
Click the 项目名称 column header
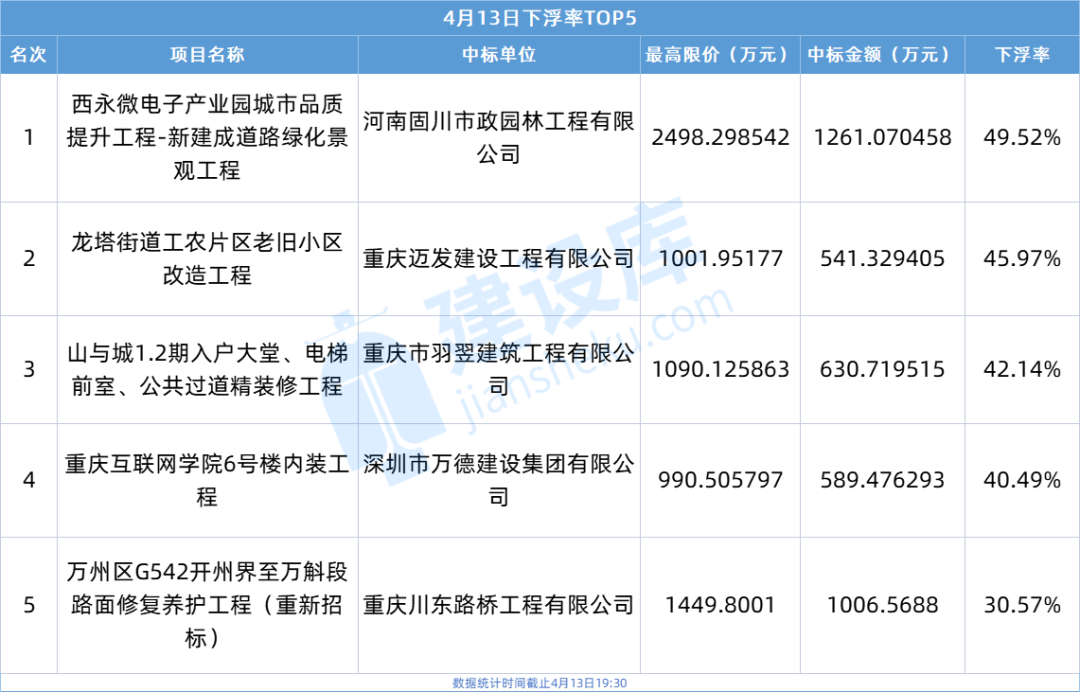[x=207, y=55]
